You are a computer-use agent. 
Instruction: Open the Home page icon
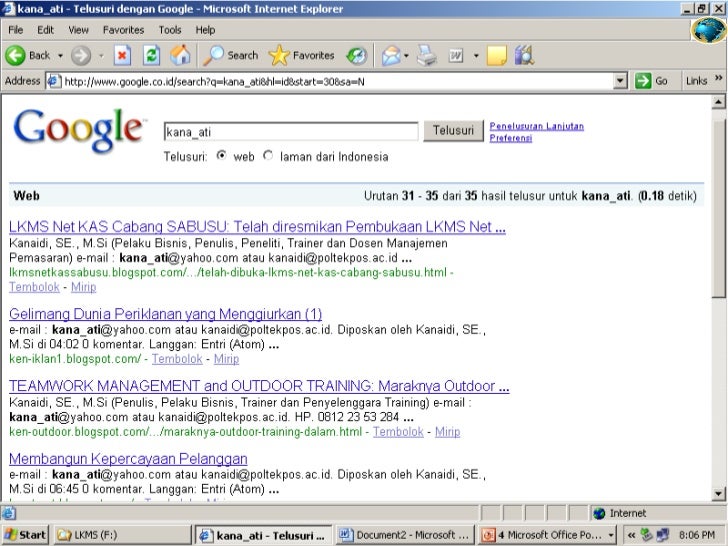pyautogui.click(x=180, y=55)
